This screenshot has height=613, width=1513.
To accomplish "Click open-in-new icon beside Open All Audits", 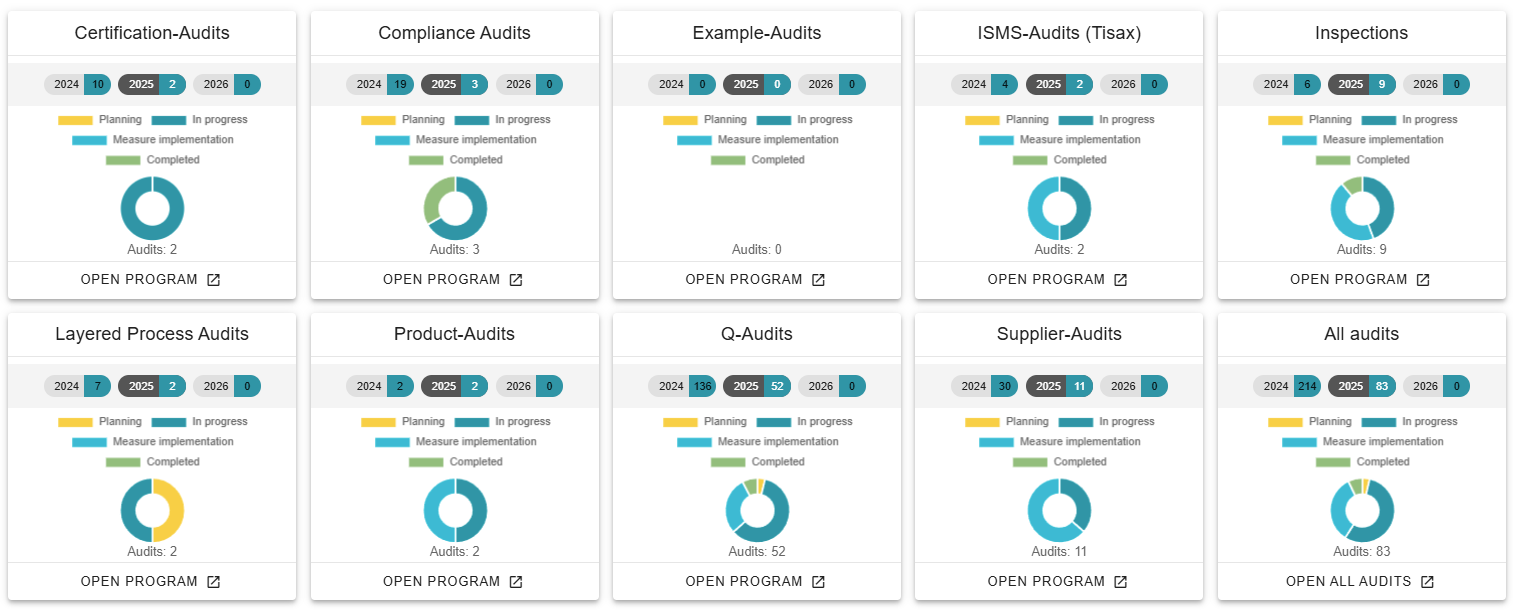I will pos(1427,582).
